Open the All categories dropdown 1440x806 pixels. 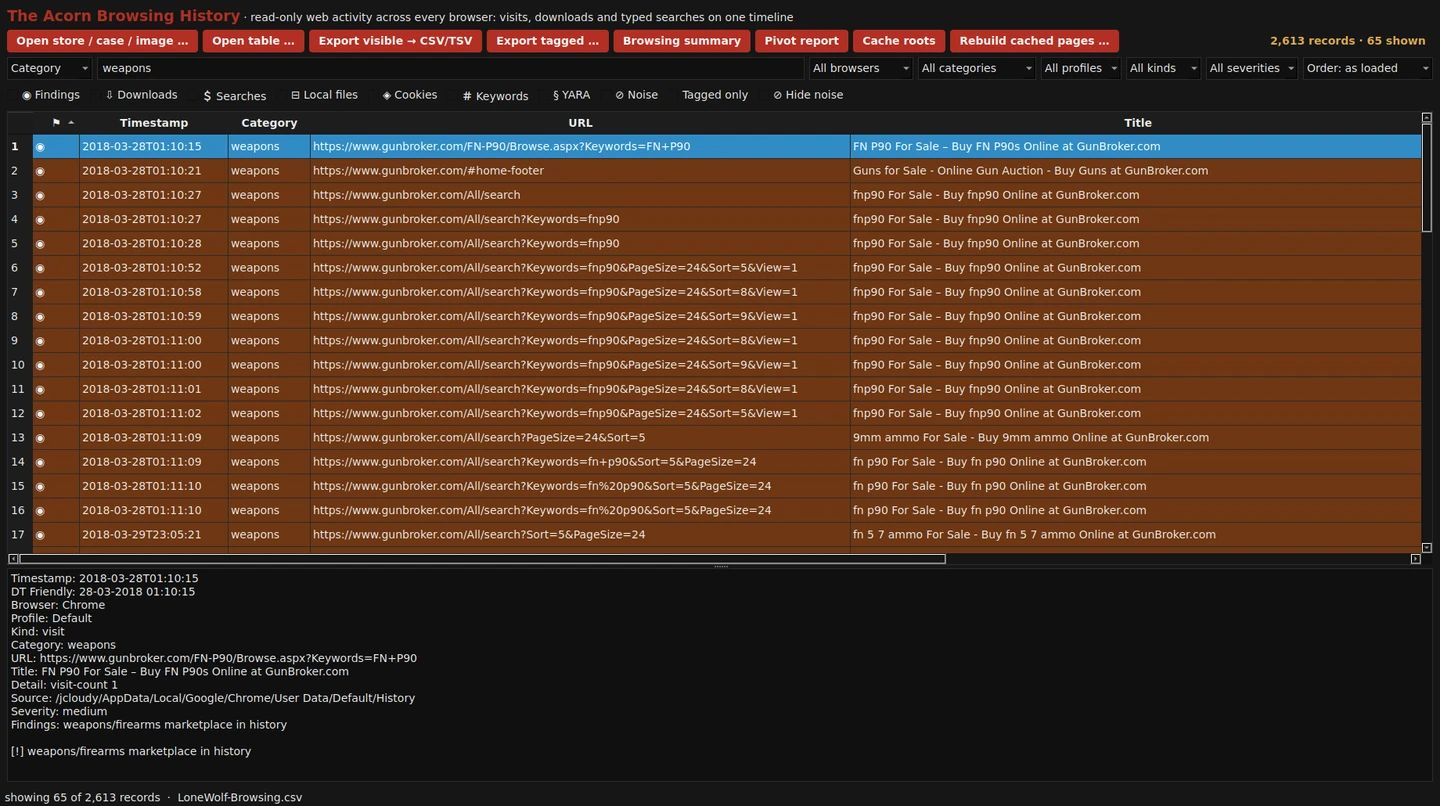click(976, 68)
